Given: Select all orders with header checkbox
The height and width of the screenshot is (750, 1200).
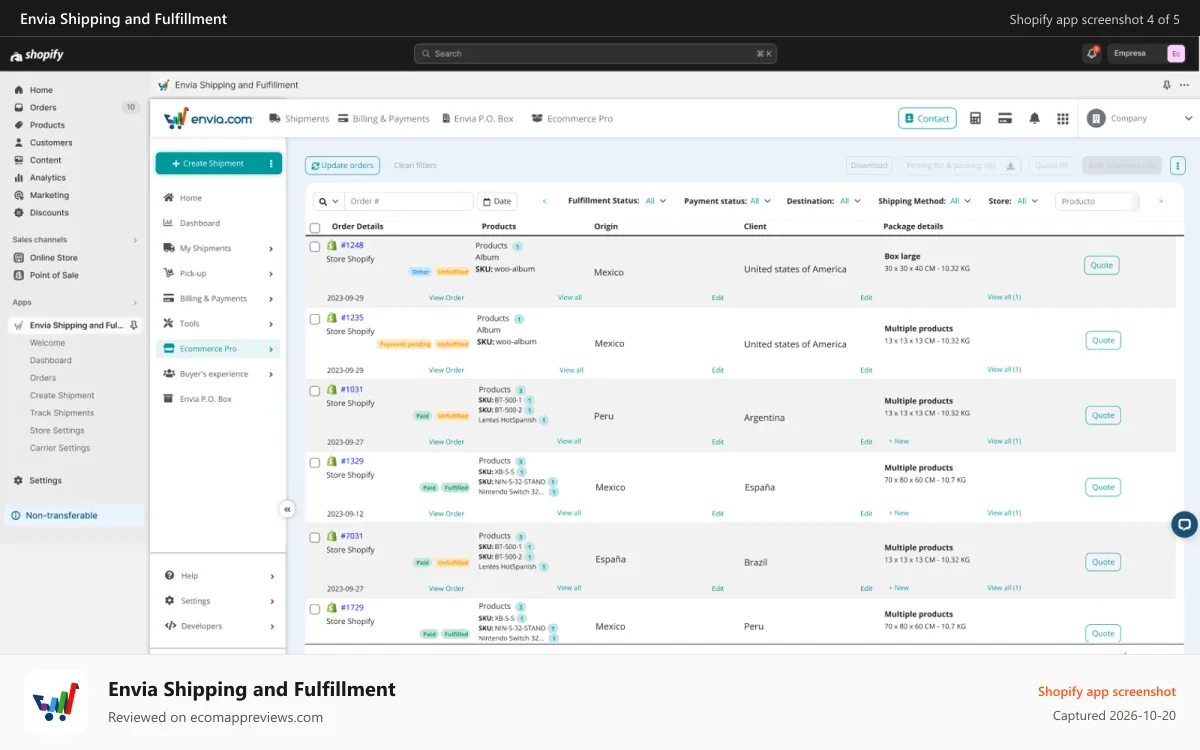Looking at the screenshot, I should pos(315,228).
